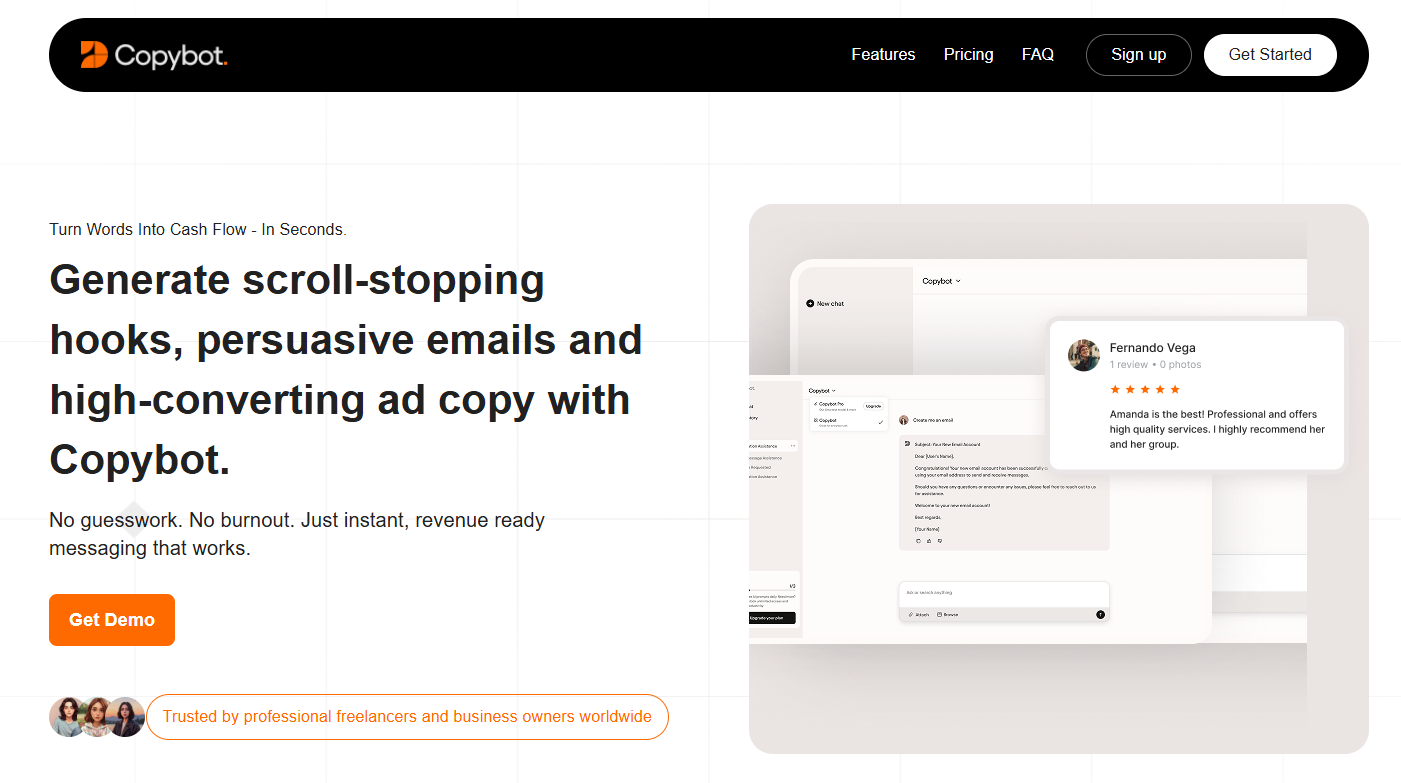Click Fernando Vega's profile photo in review card
Screen dimensions: 1401x783
(x=1084, y=355)
